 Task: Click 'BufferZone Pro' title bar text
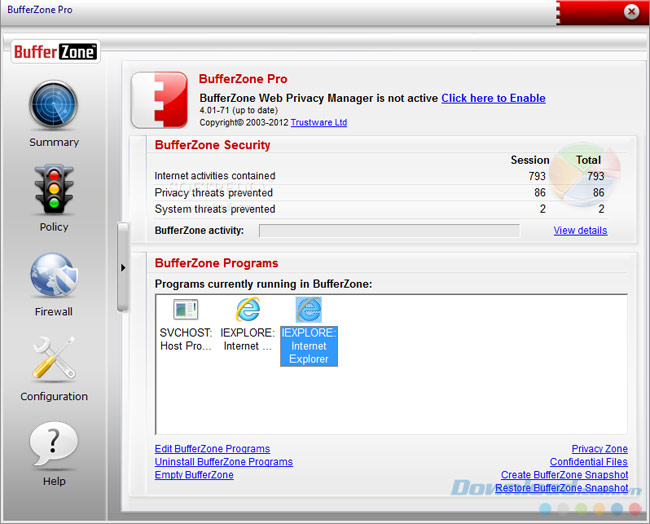pos(40,10)
